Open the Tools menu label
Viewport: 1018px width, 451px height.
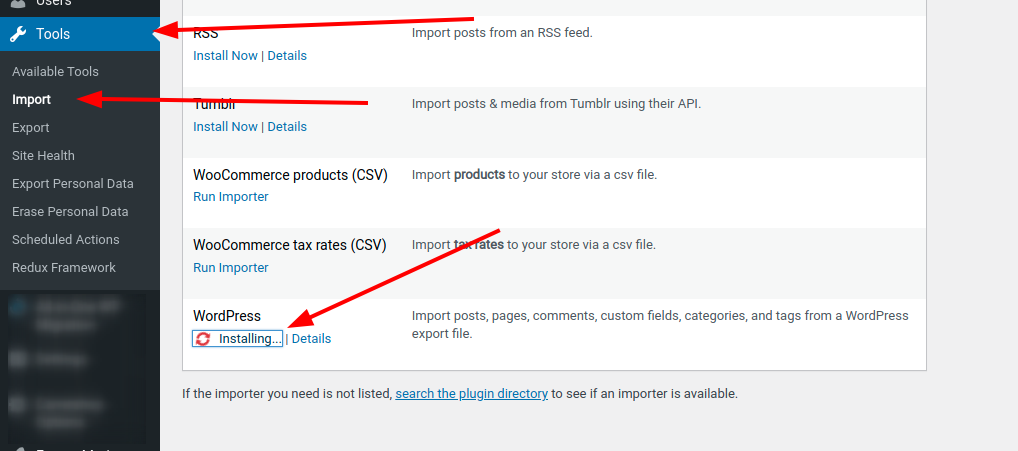[x=53, y=34]
